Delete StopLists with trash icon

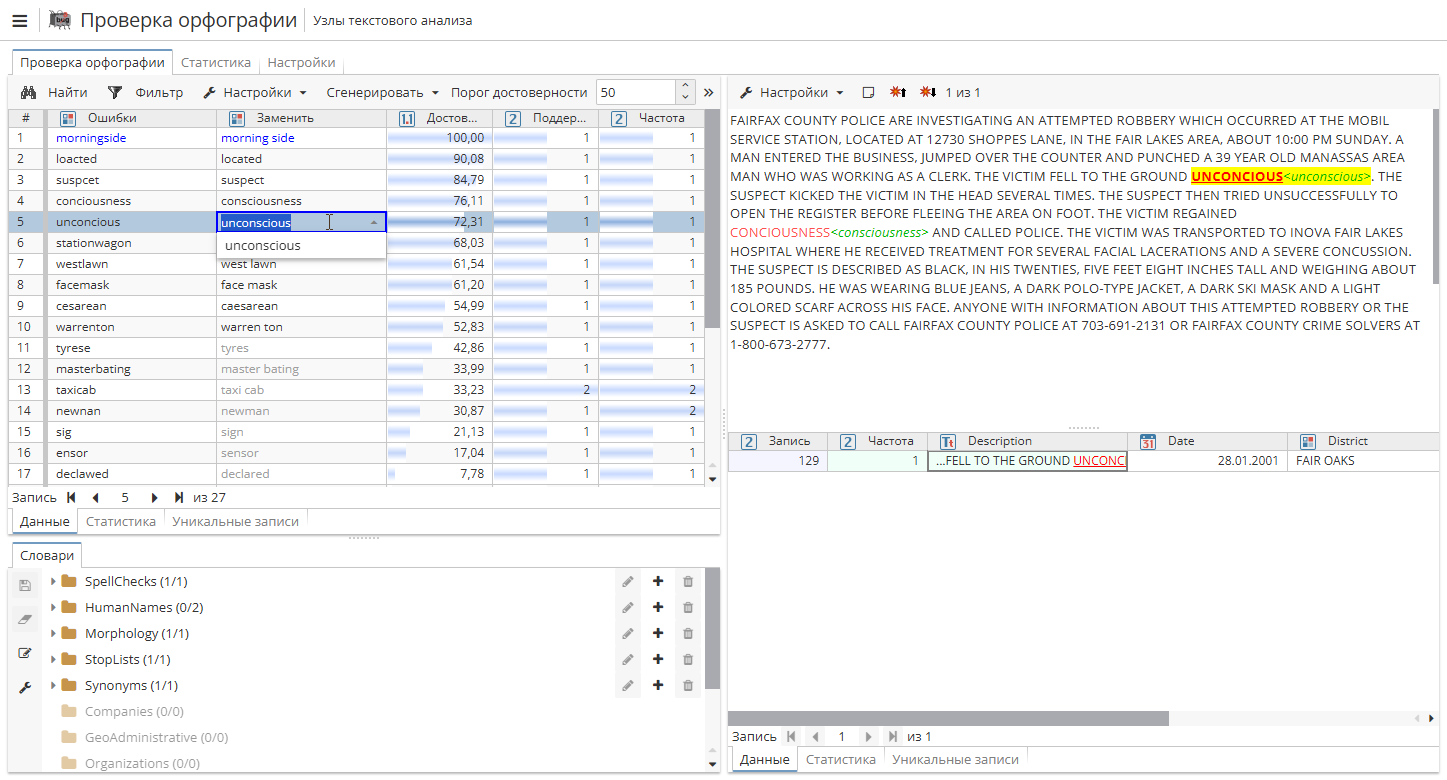click(x=688, y=659)
